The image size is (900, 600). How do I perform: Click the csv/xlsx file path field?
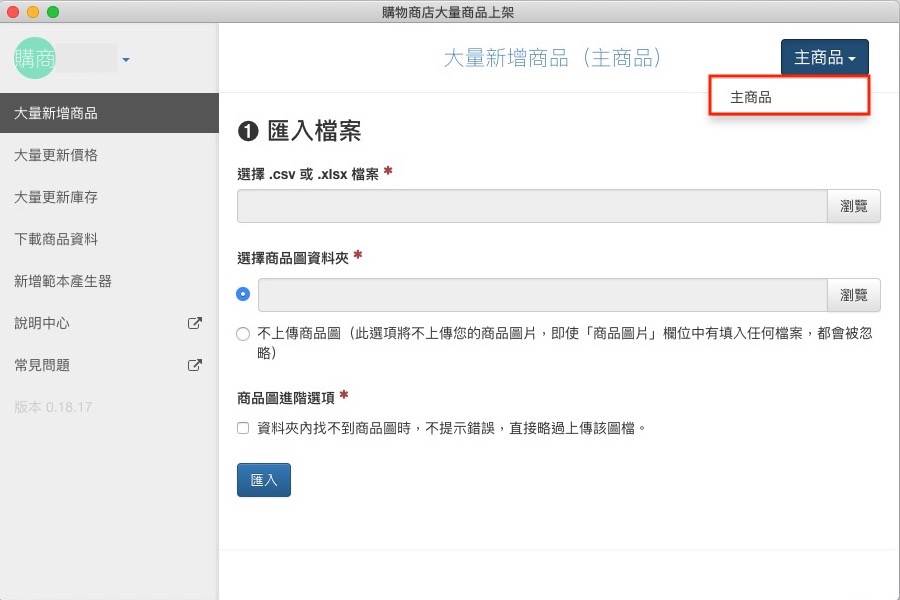click(532, 206)
